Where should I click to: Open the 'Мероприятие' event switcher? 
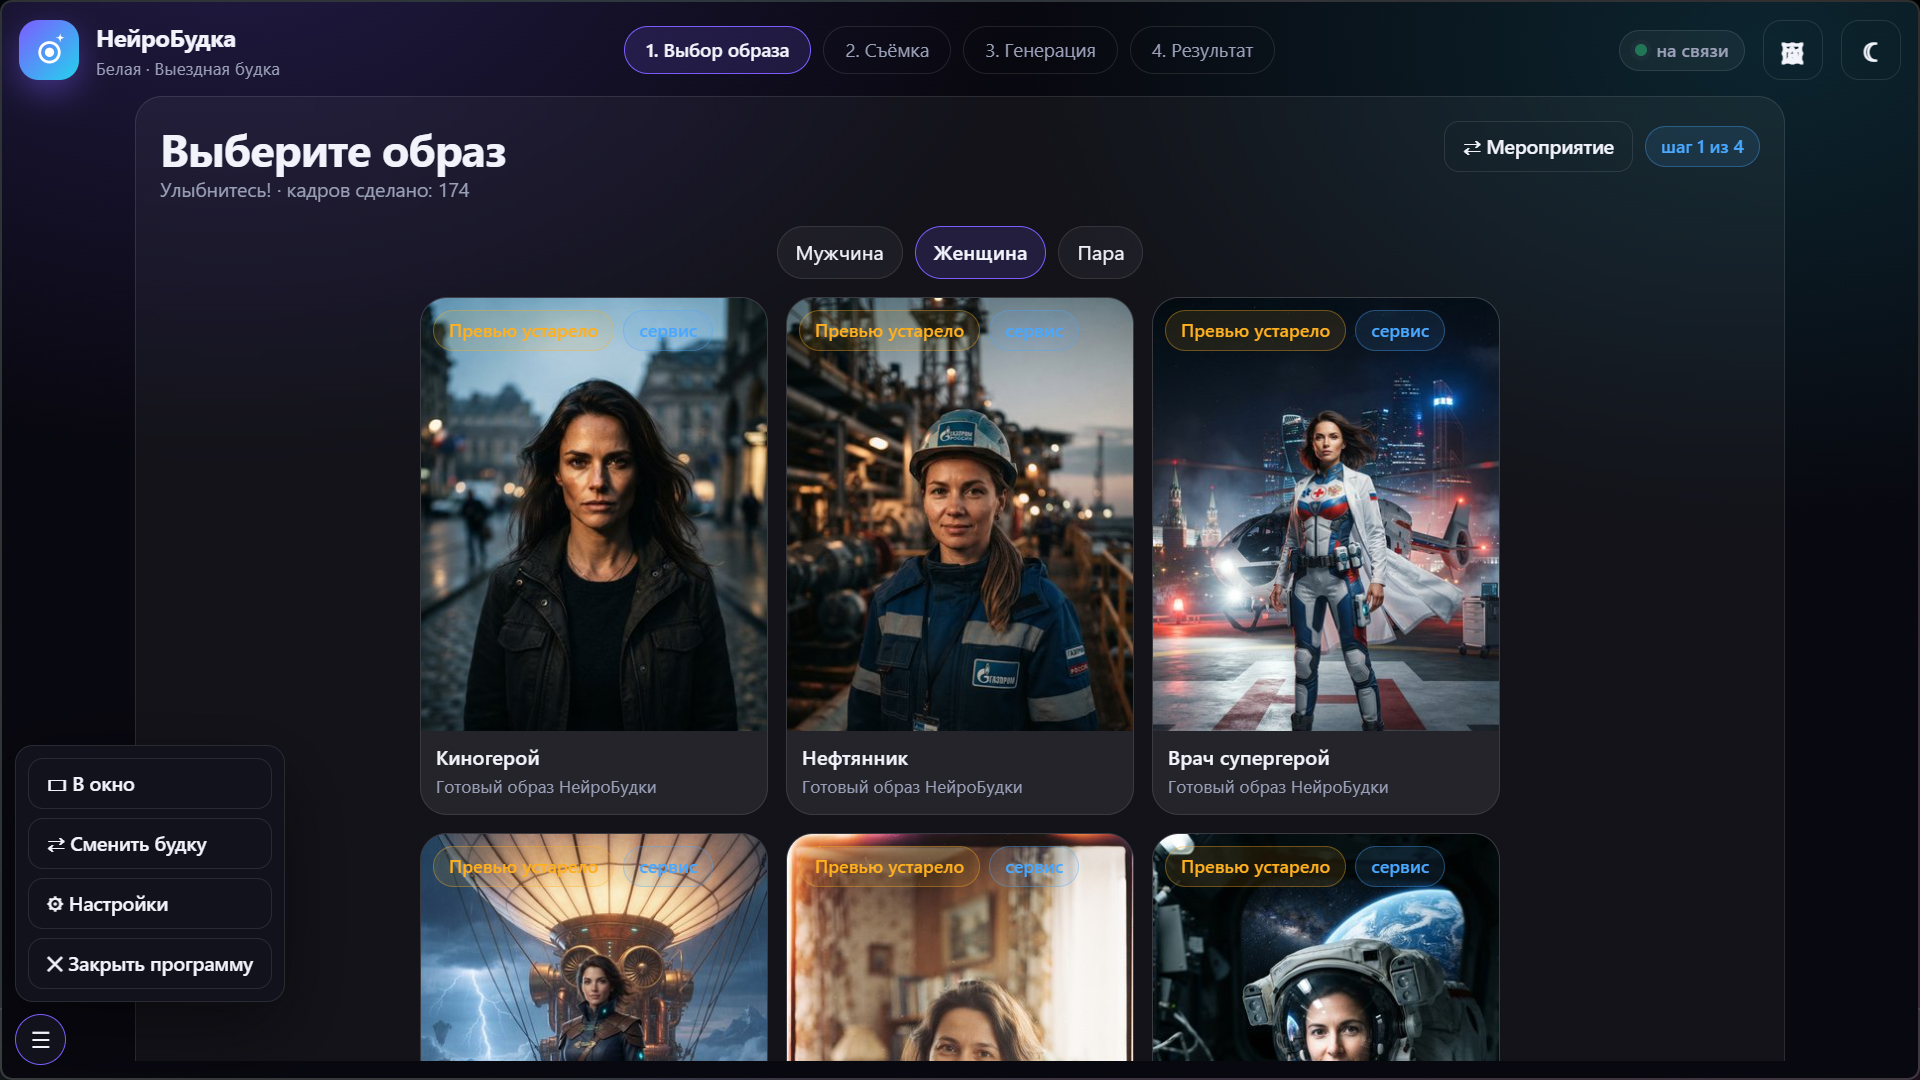click(1538, 147)
